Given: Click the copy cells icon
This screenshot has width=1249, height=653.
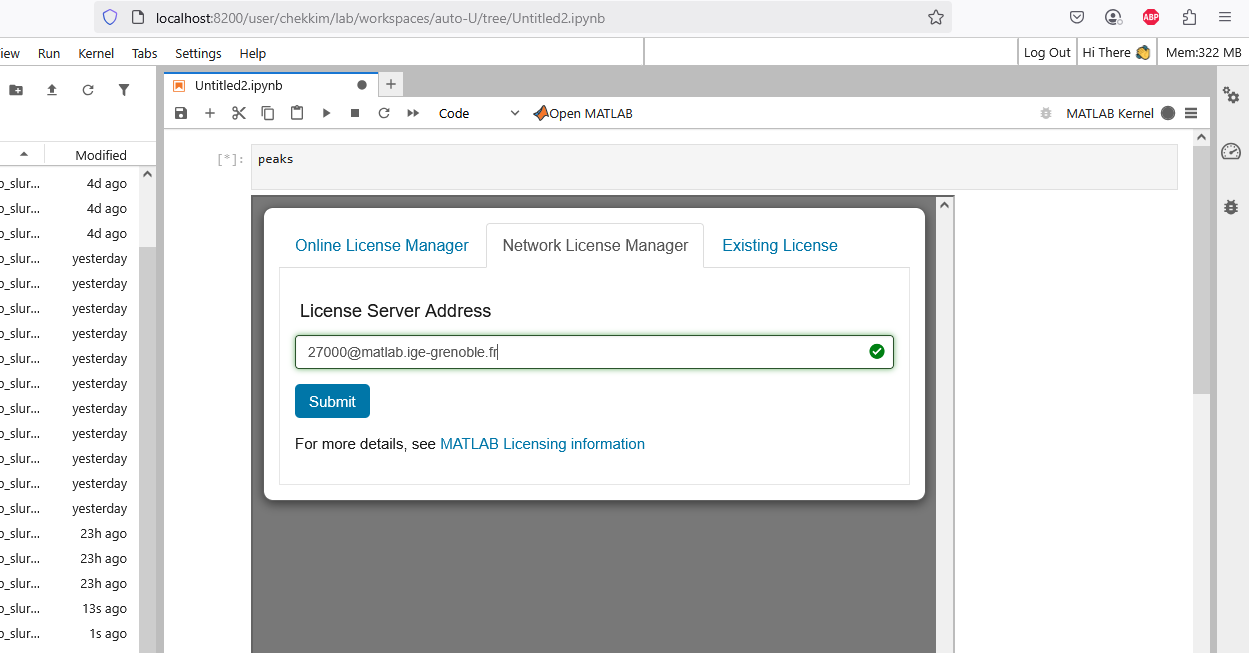Looking at the screenshot, I should point(268,113).
